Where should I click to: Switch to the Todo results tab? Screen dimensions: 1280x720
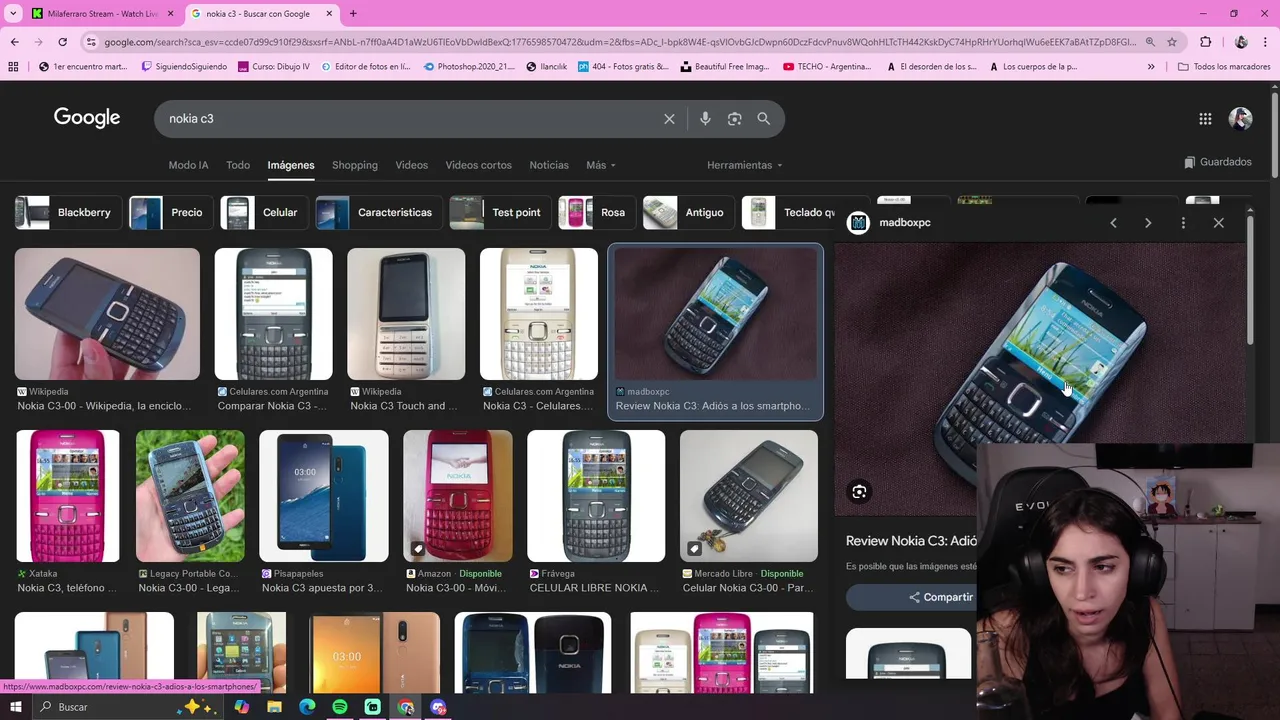238,165
